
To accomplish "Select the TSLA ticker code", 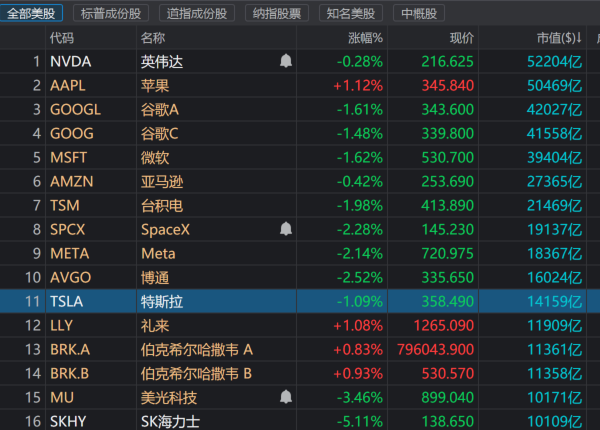I will point(67,301).
